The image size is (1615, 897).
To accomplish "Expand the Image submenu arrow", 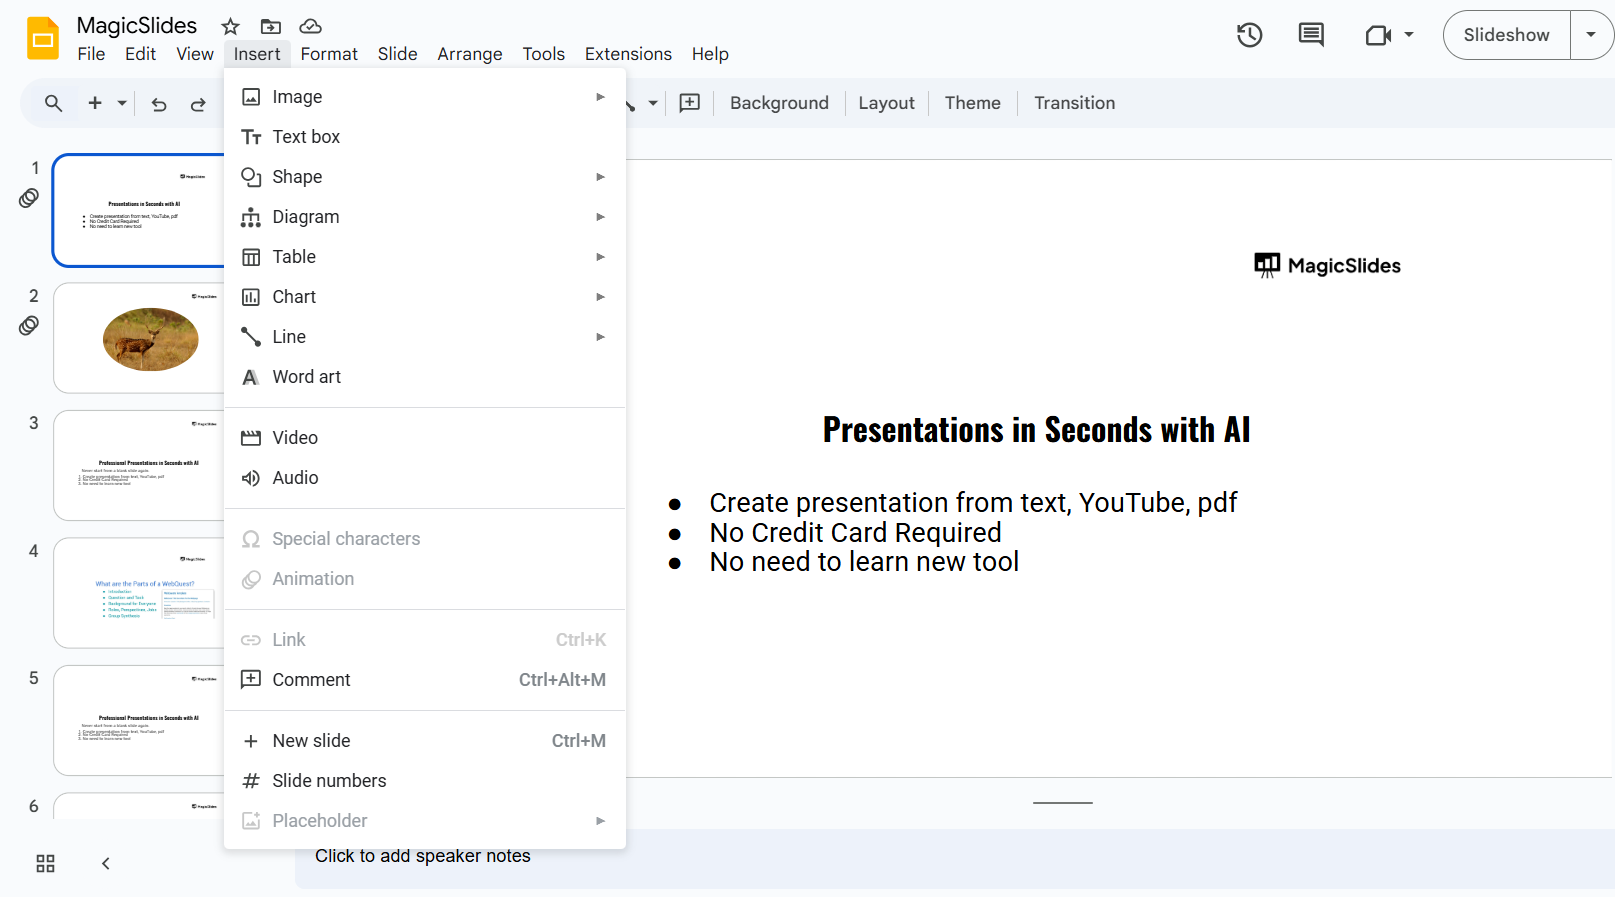I will coord(601,97).
